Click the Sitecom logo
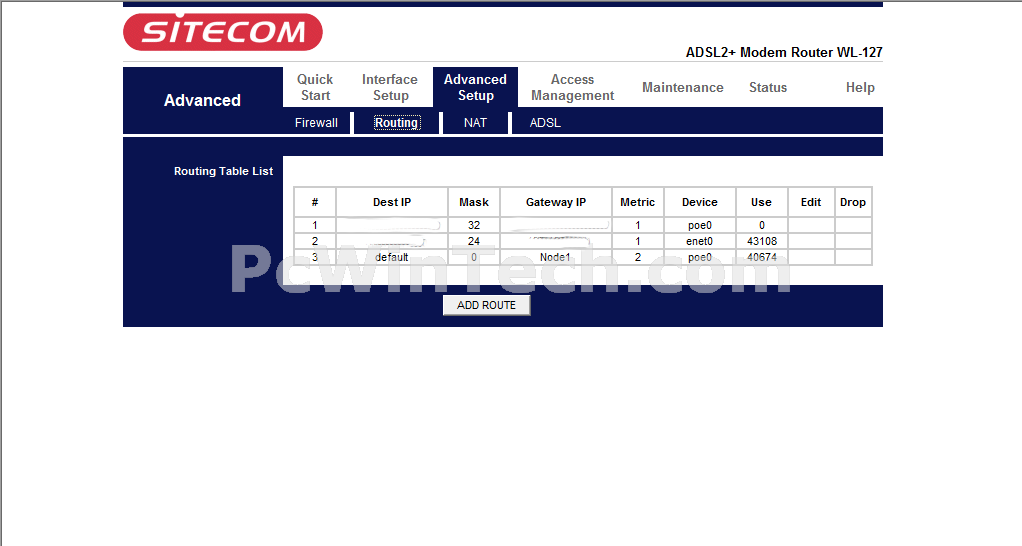 click(x=223, y=31)
